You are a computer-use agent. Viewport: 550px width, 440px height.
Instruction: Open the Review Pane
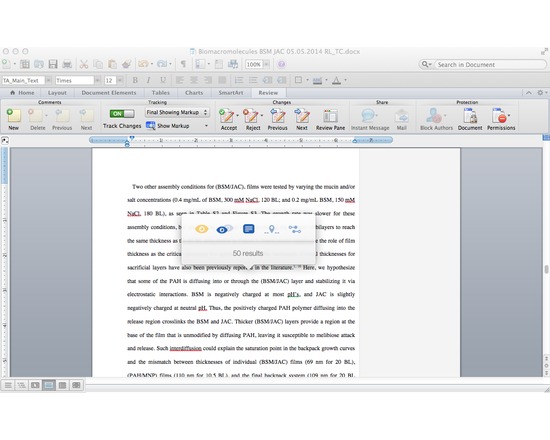[x=330, y=119]
